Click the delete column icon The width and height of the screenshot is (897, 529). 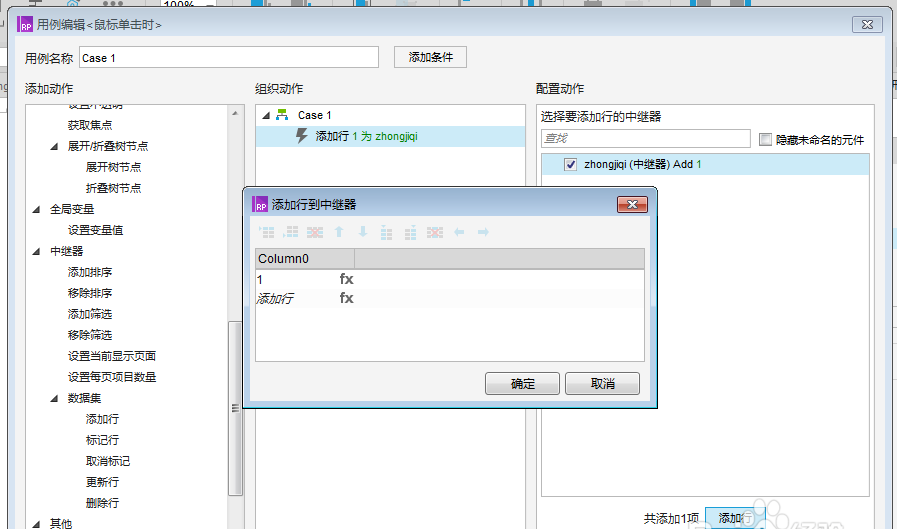pos(435,232)
